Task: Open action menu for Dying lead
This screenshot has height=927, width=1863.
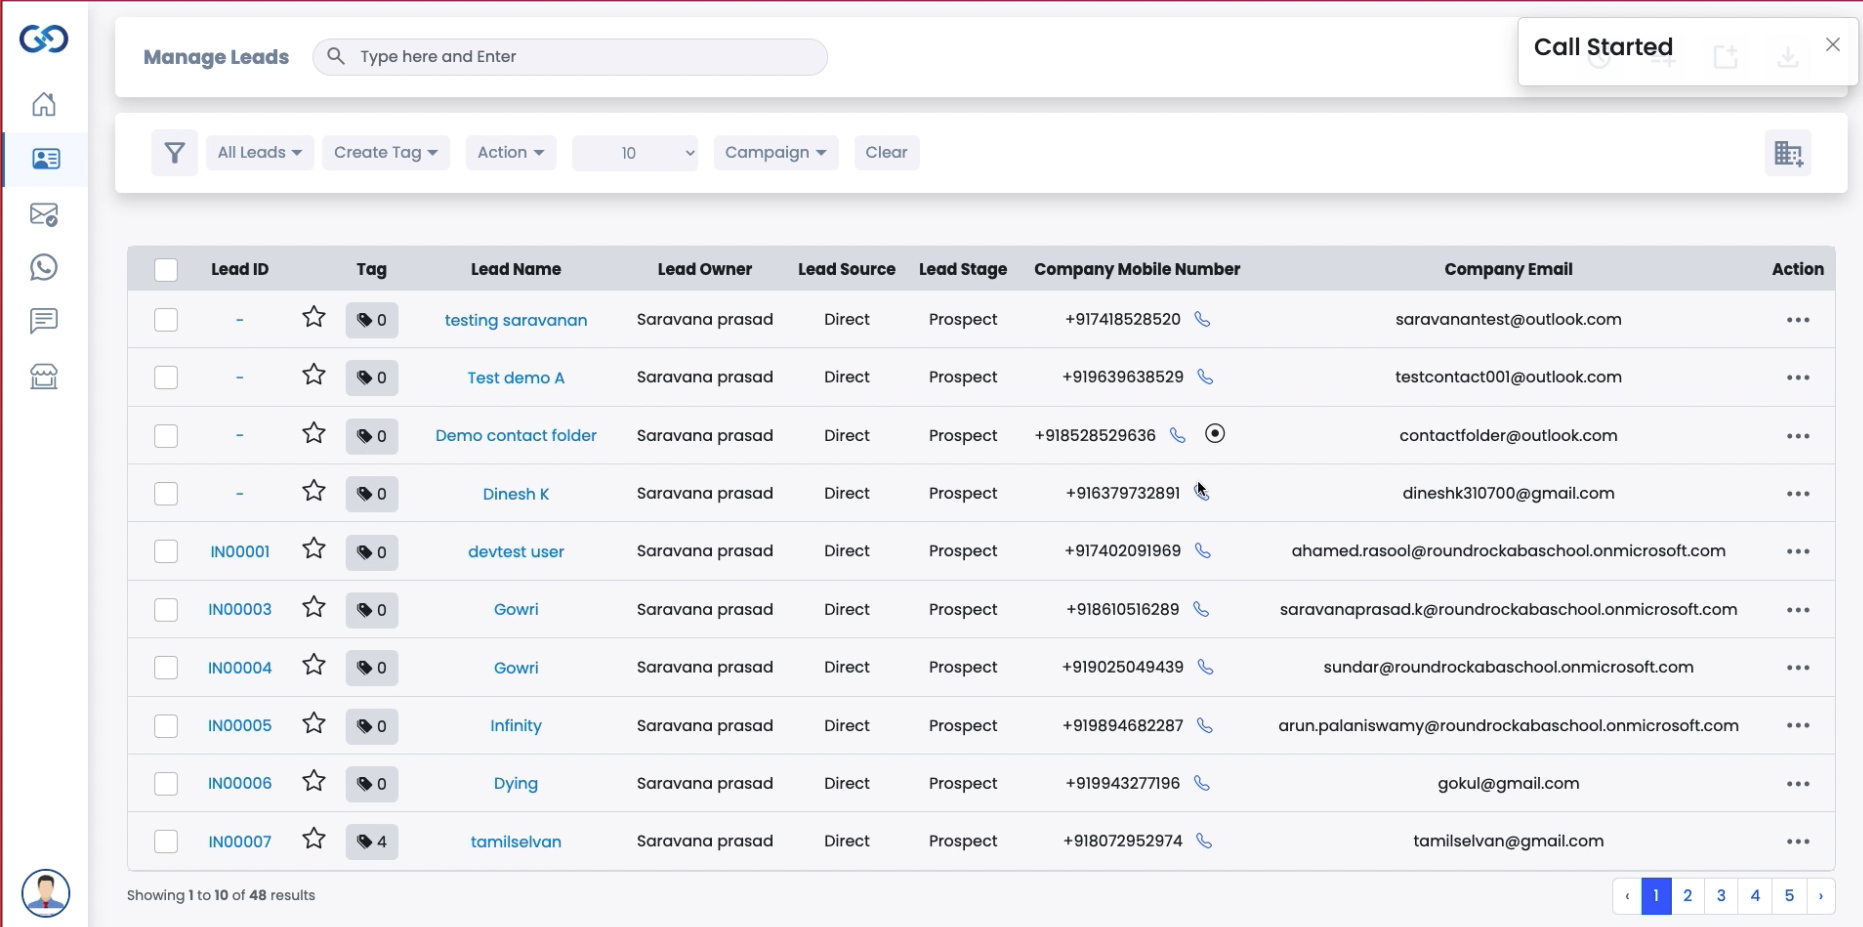Action: coord(1798,784)
